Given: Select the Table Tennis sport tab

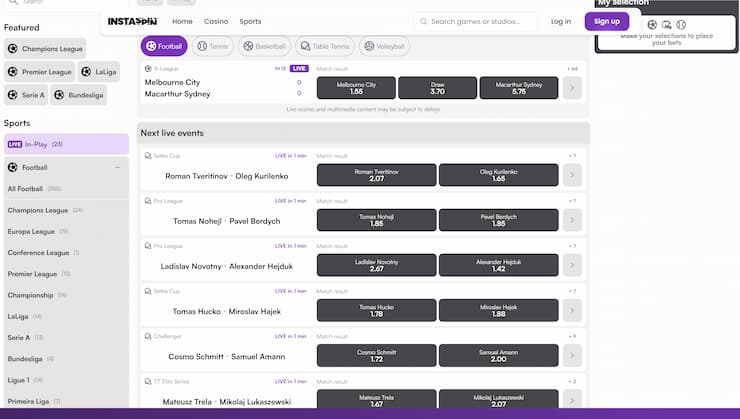Looking at the screenshot, I should click(325, 46).
